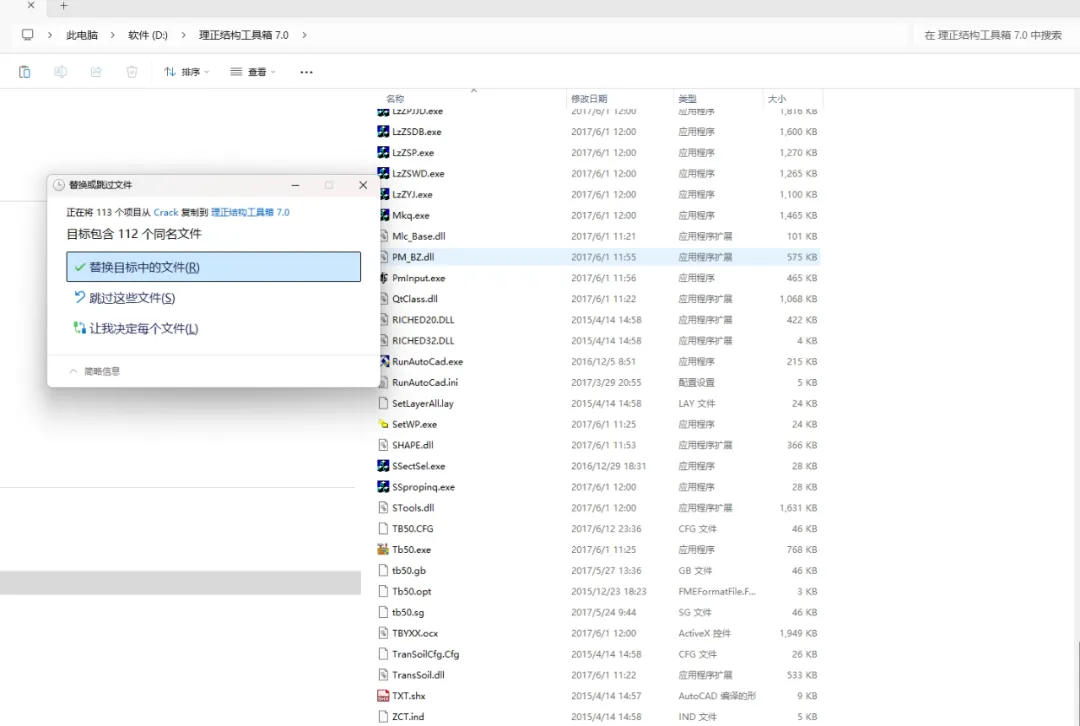The width and height of the screenshot is (1080, 726).
Task: Select RICHED20.DLL file name
Action: click(x=423, y=320)
